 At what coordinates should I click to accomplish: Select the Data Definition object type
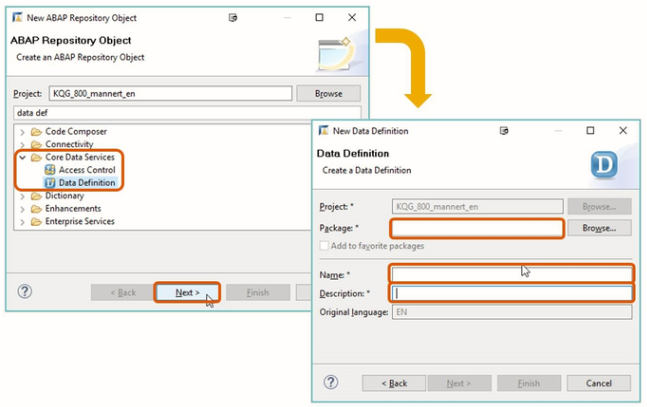pos(86,183)
